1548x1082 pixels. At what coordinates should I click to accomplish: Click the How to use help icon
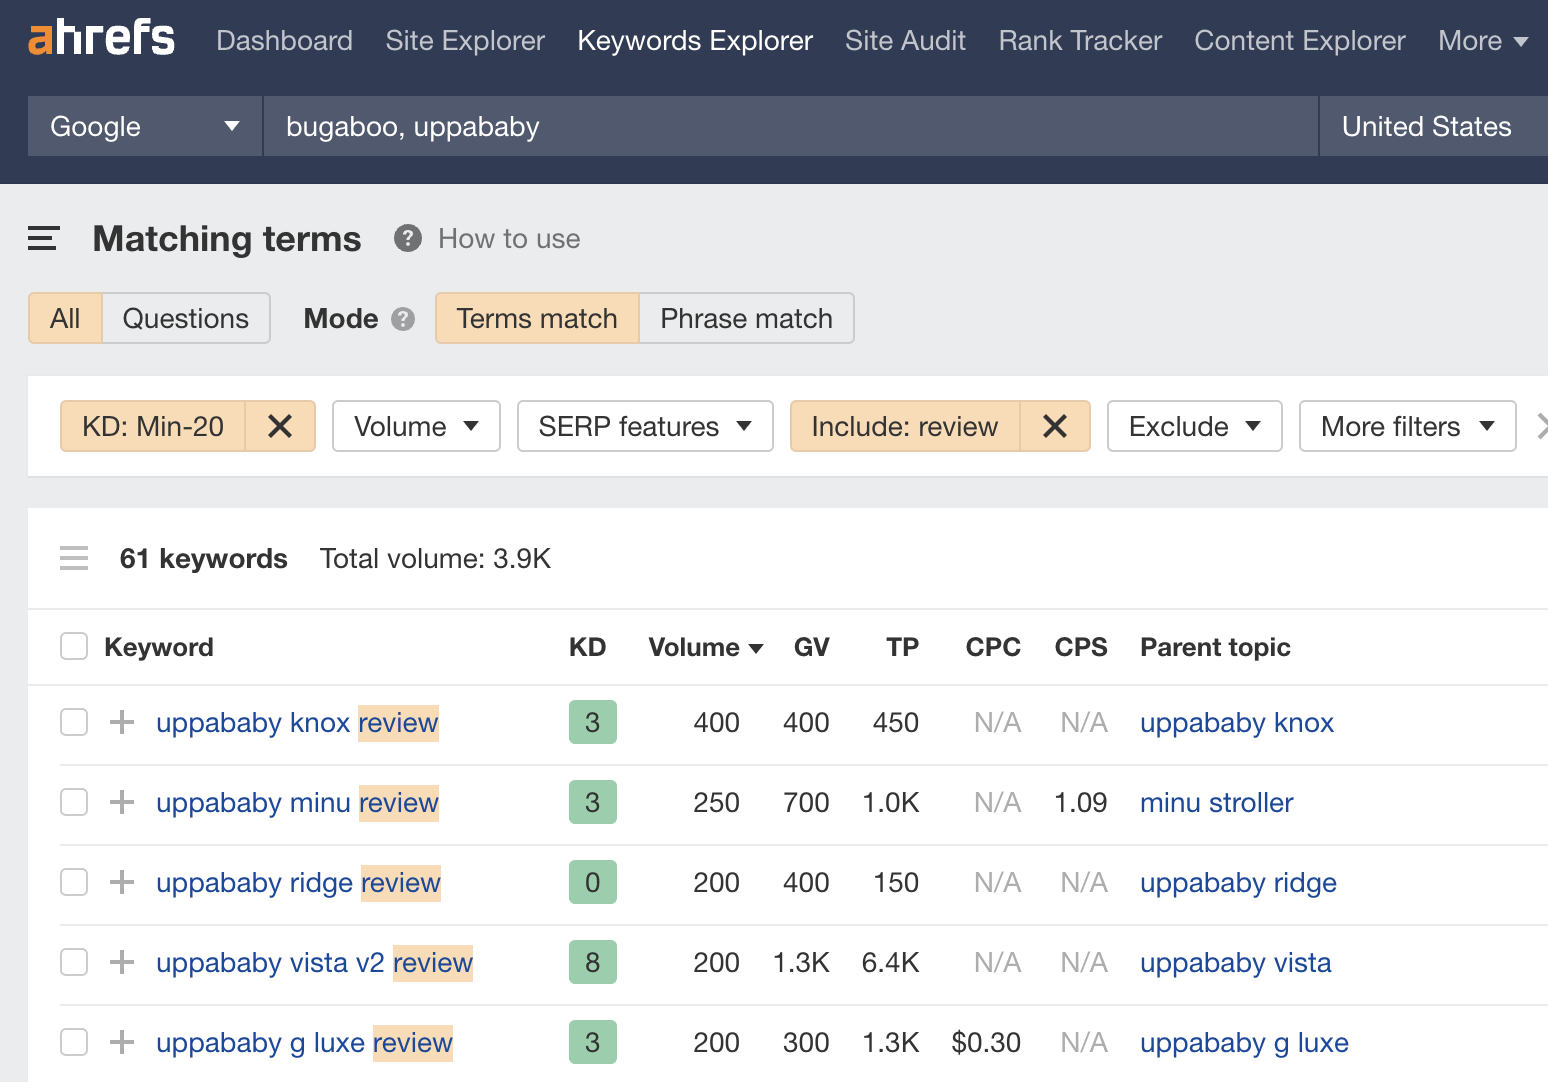[x=407, y=239]
